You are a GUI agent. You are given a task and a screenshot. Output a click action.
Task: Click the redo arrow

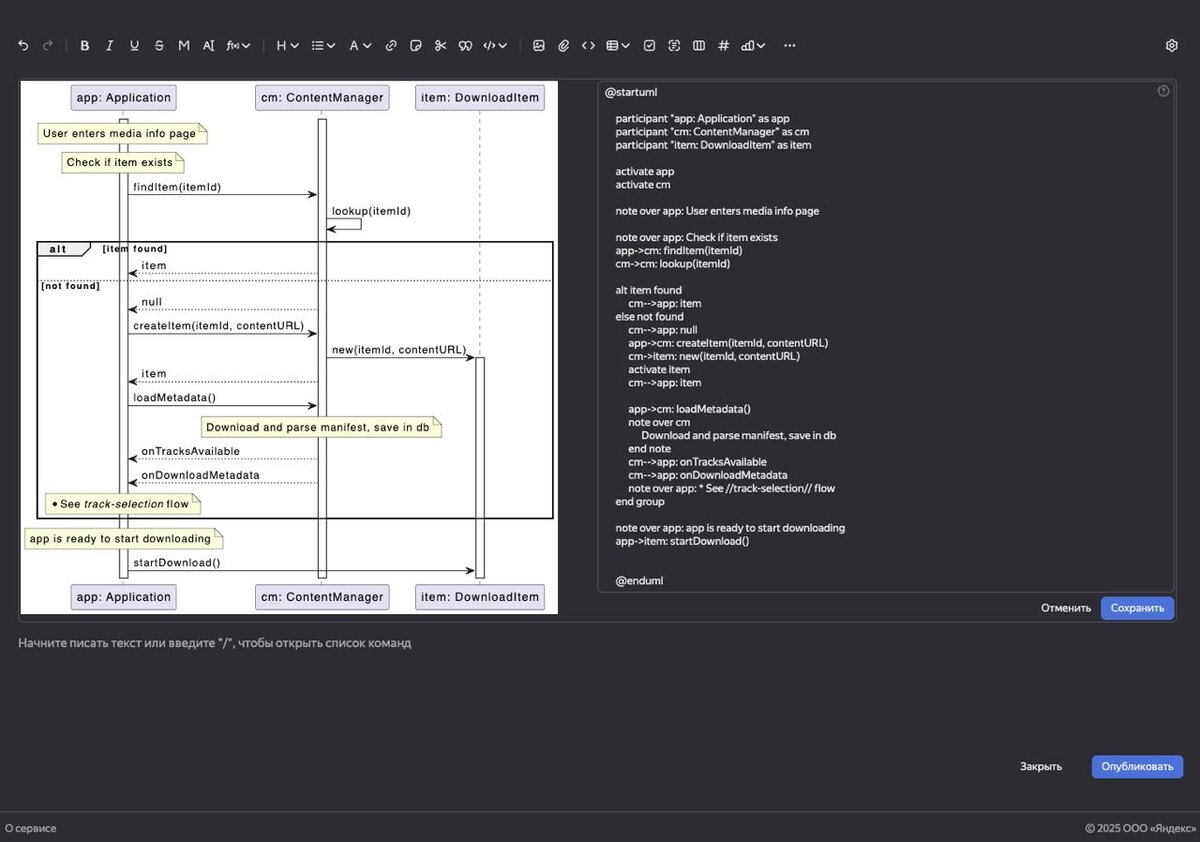47,45
